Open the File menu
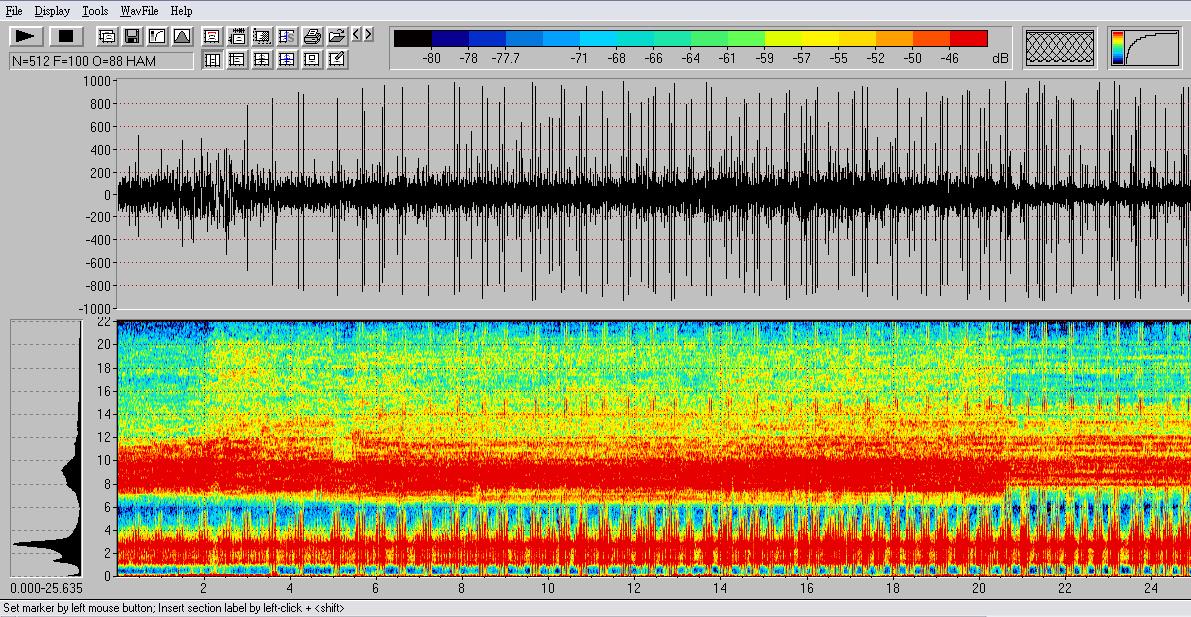This screenshot has height=617, width=1191. click(14, 11)
